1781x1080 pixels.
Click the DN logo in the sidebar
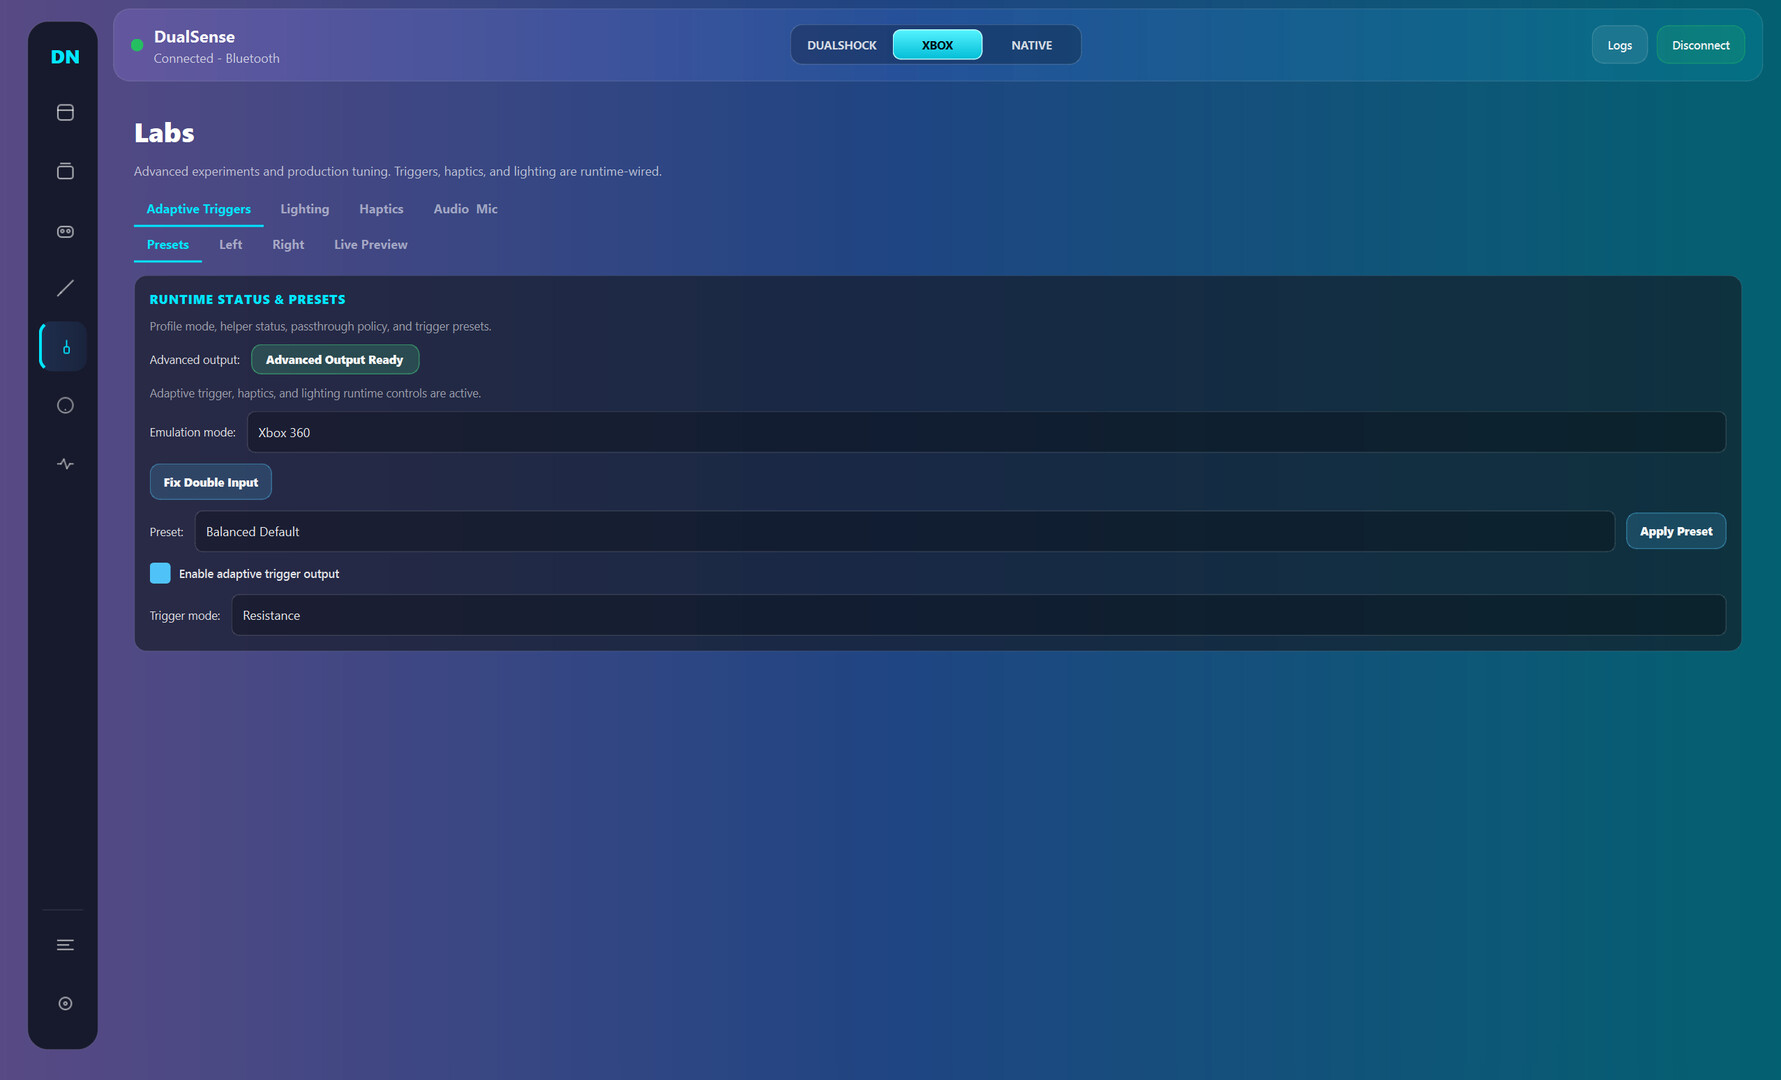(65, 57)
